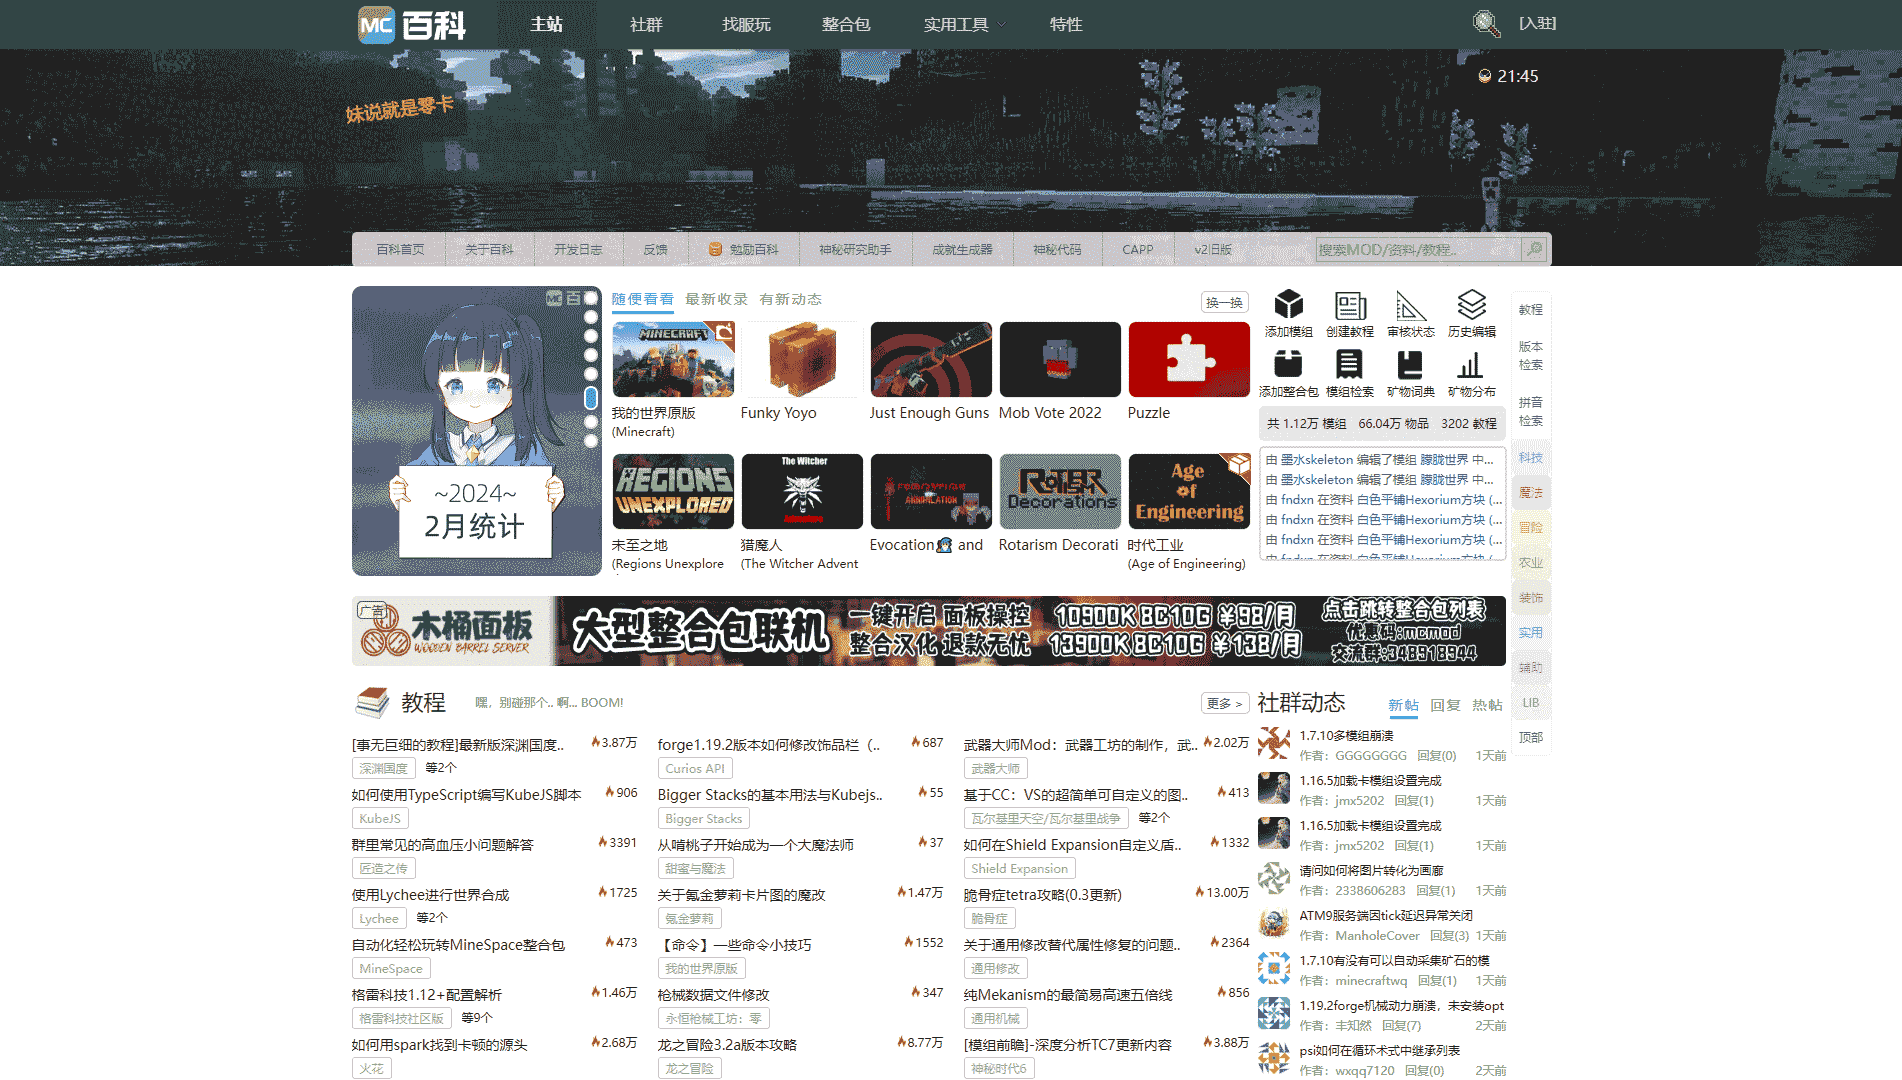Switch 社群动态 to the 回复 tab
The width and height of the screenshot is (1902, 1080).
[1445, 705]
